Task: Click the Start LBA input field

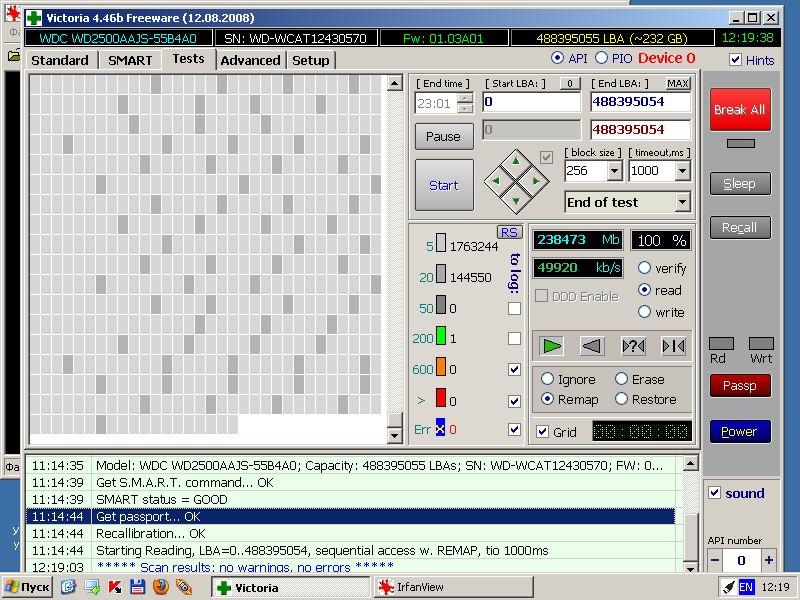Action: [532, 102]
